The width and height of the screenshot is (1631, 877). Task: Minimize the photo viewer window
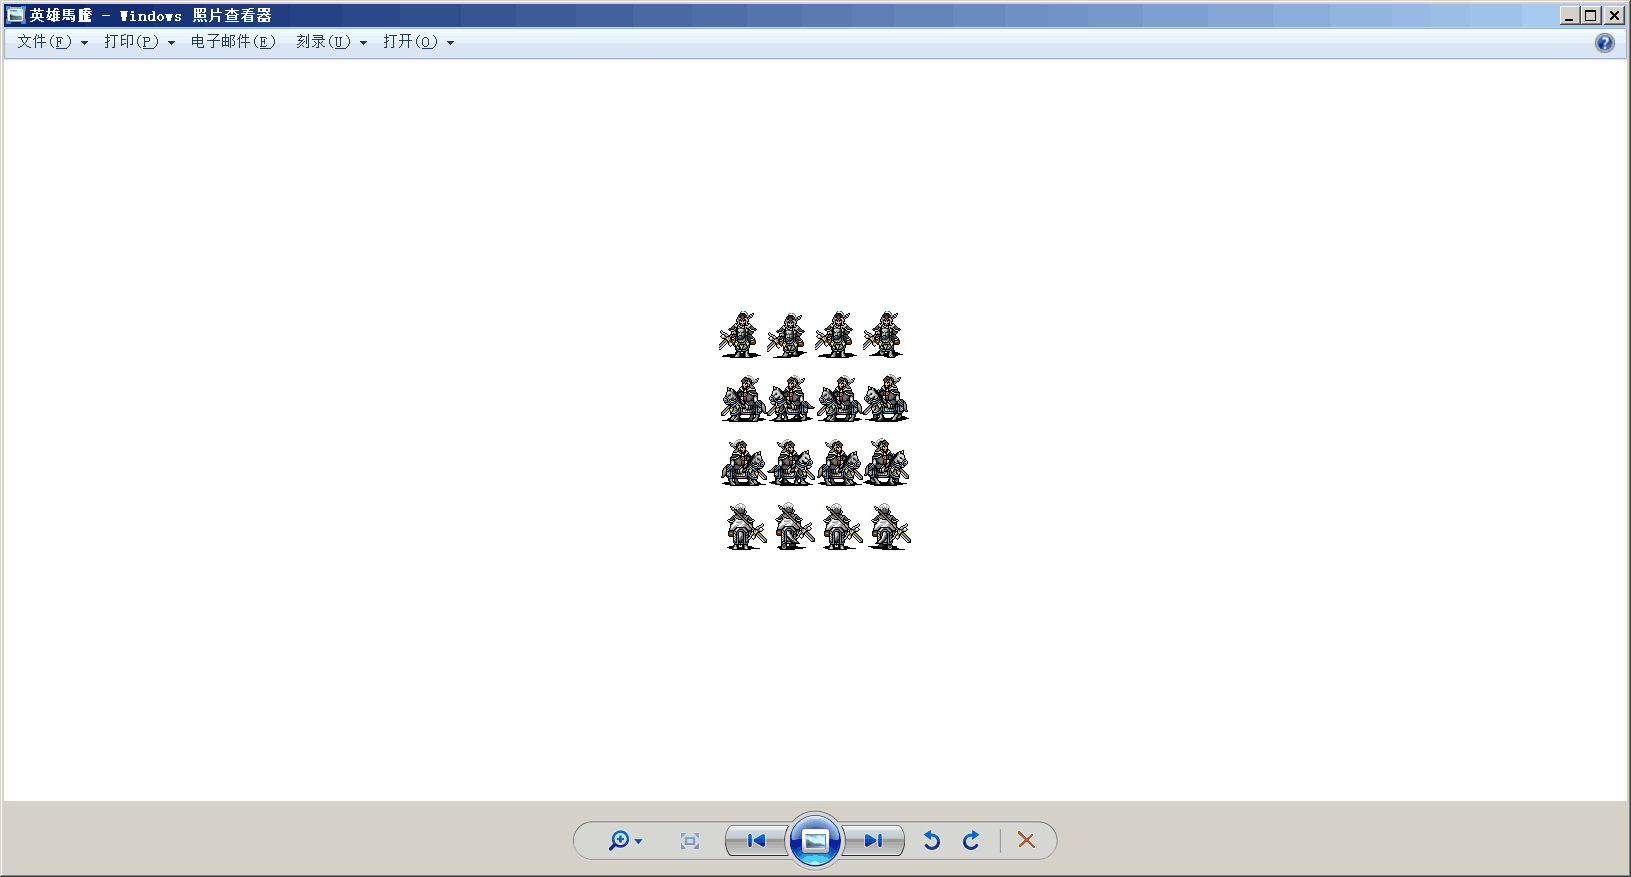[x=1568, y=15]
